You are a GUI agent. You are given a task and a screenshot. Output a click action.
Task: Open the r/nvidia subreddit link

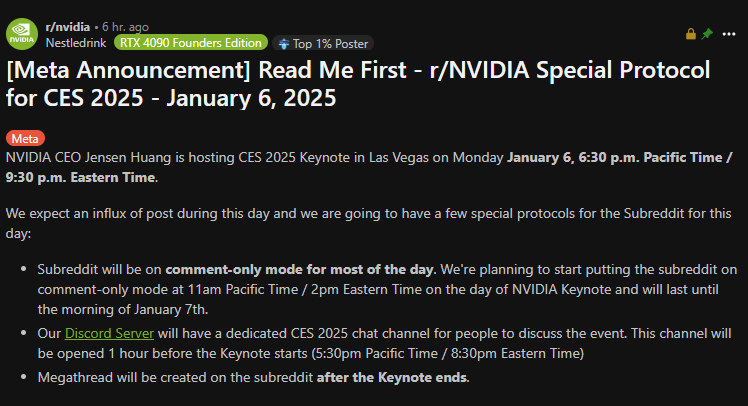tap(66, 27)
